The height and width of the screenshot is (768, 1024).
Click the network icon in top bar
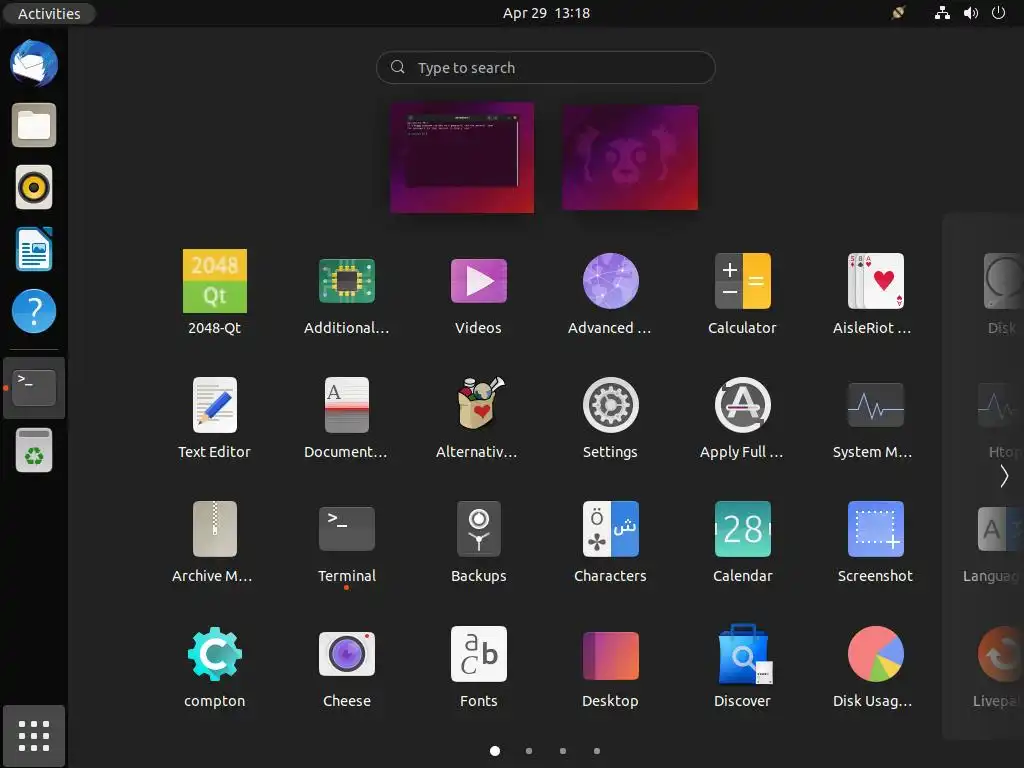point(942,13)
